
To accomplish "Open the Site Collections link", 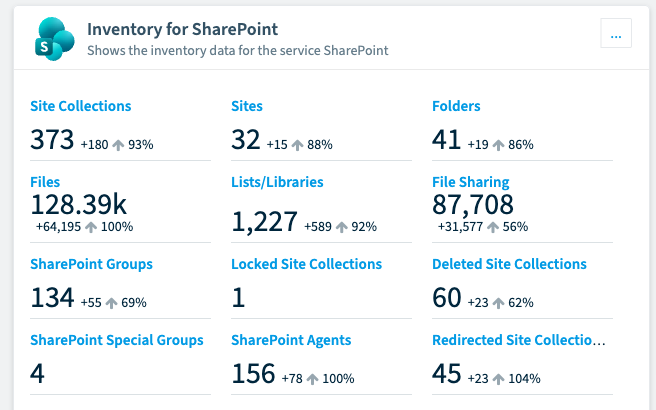I will [81, 106].
